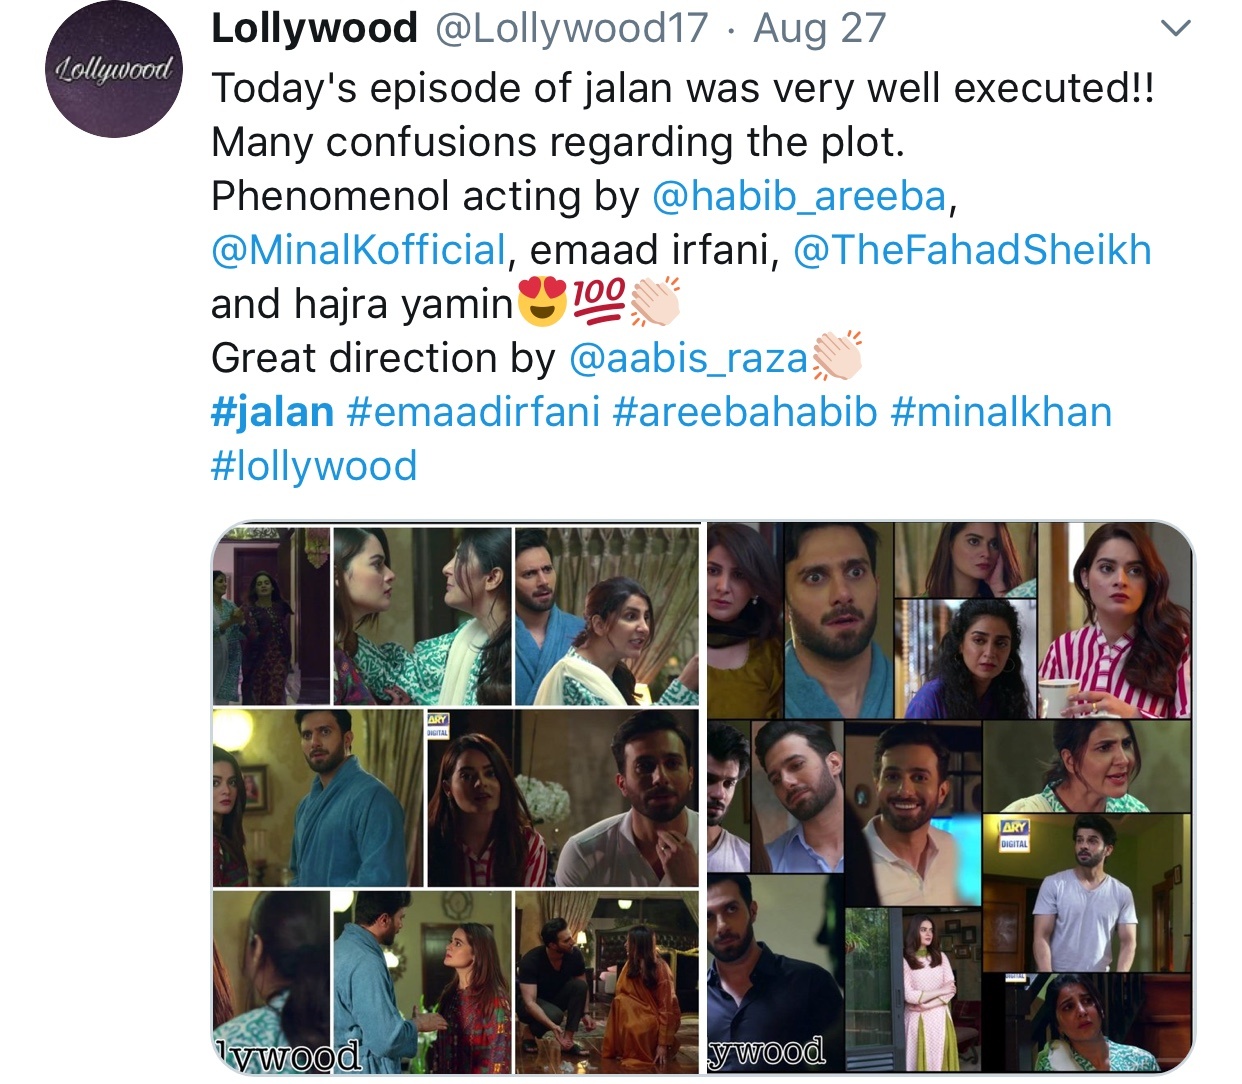Open the @MinalKofficial mention
Image resolution: width=1242 pixels, height=1084 pixels.
(x=359, y=250)
